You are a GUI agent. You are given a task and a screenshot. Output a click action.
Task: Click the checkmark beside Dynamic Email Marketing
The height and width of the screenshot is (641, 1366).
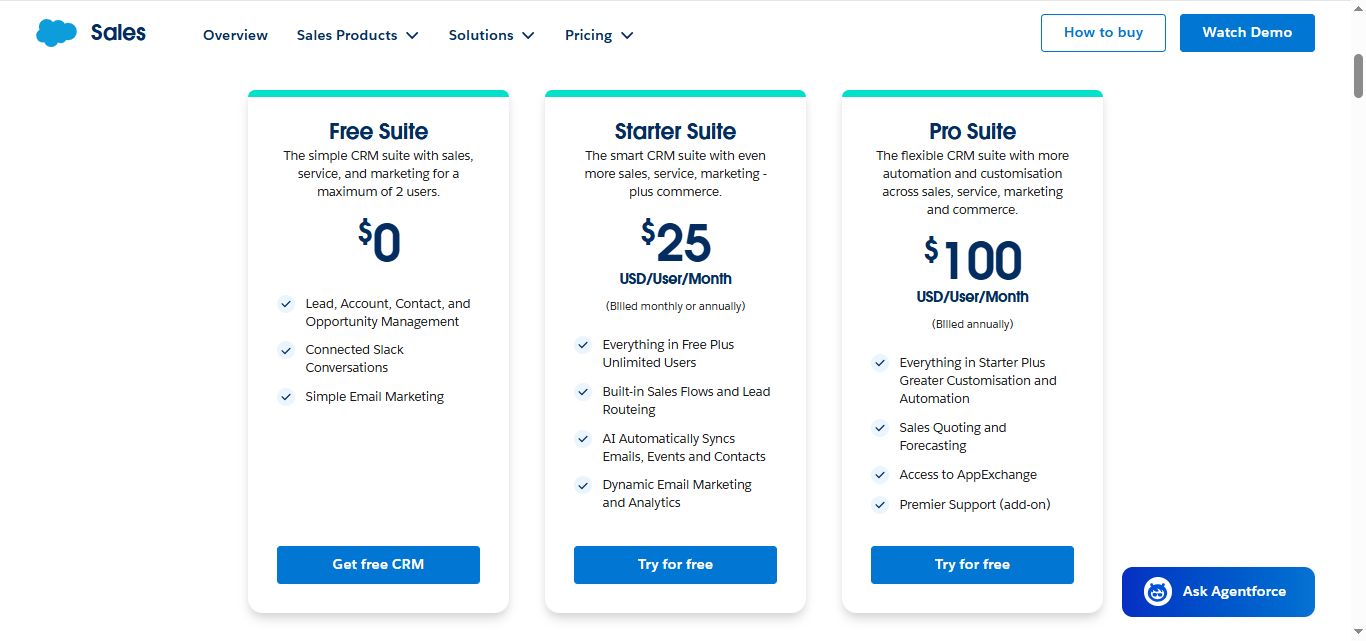[x=583, y=486]
